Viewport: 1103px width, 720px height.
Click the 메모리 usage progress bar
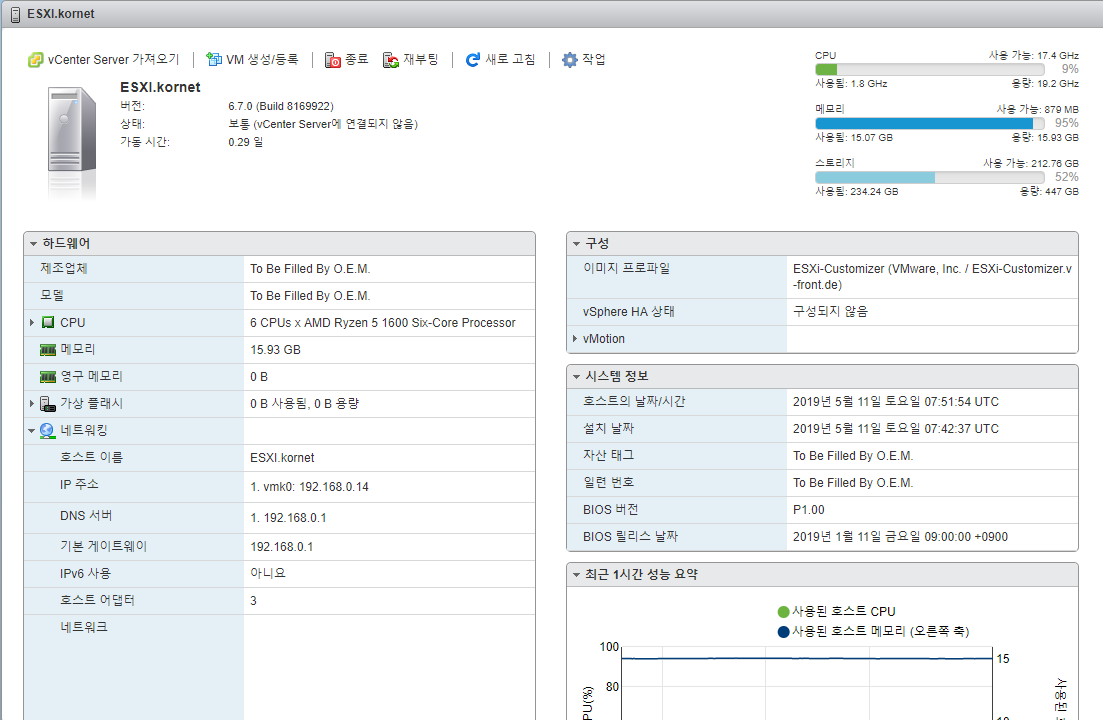coord(930,124)
